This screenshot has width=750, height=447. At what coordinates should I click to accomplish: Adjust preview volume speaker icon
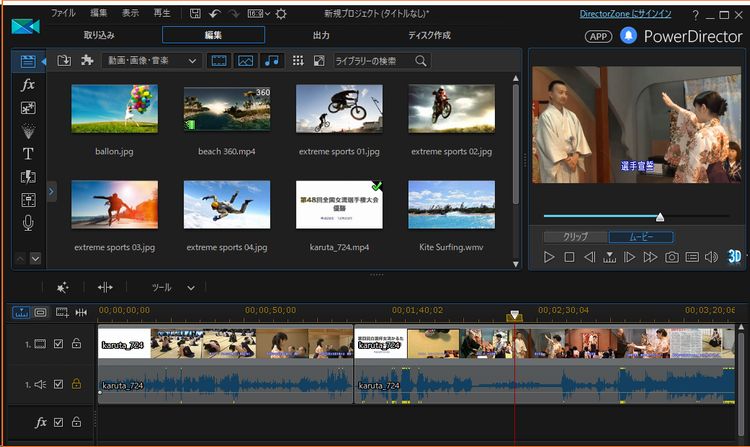[x=711, y=257]
